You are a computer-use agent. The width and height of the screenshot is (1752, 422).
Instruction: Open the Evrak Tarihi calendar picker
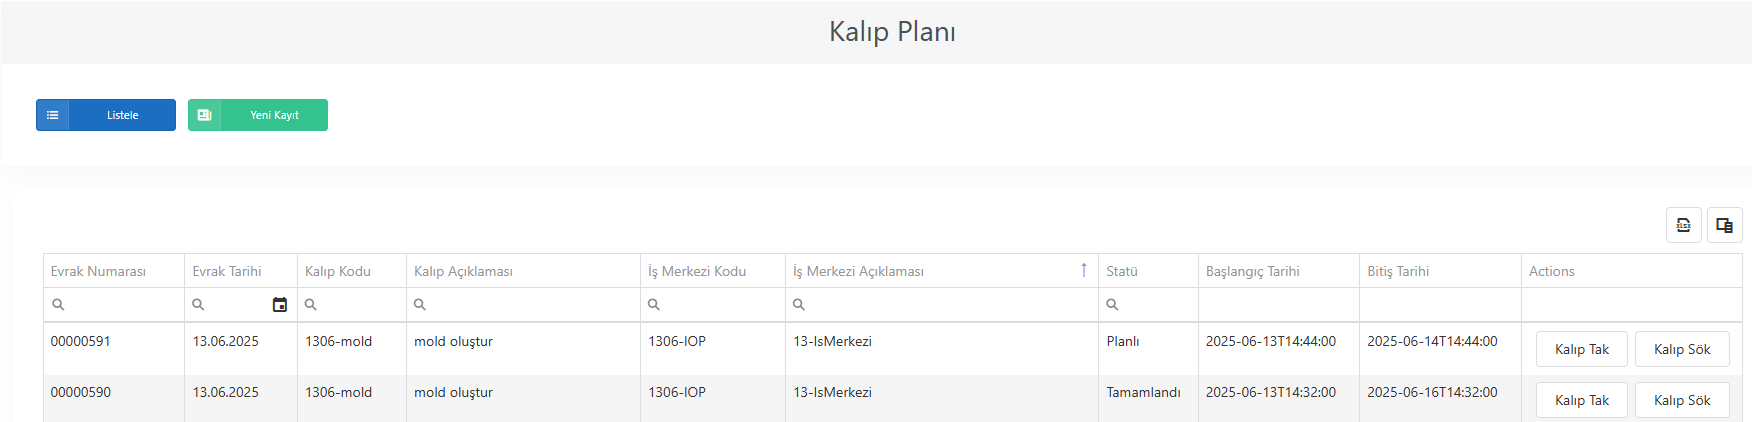pyautogui.click(x=280, y=305)
